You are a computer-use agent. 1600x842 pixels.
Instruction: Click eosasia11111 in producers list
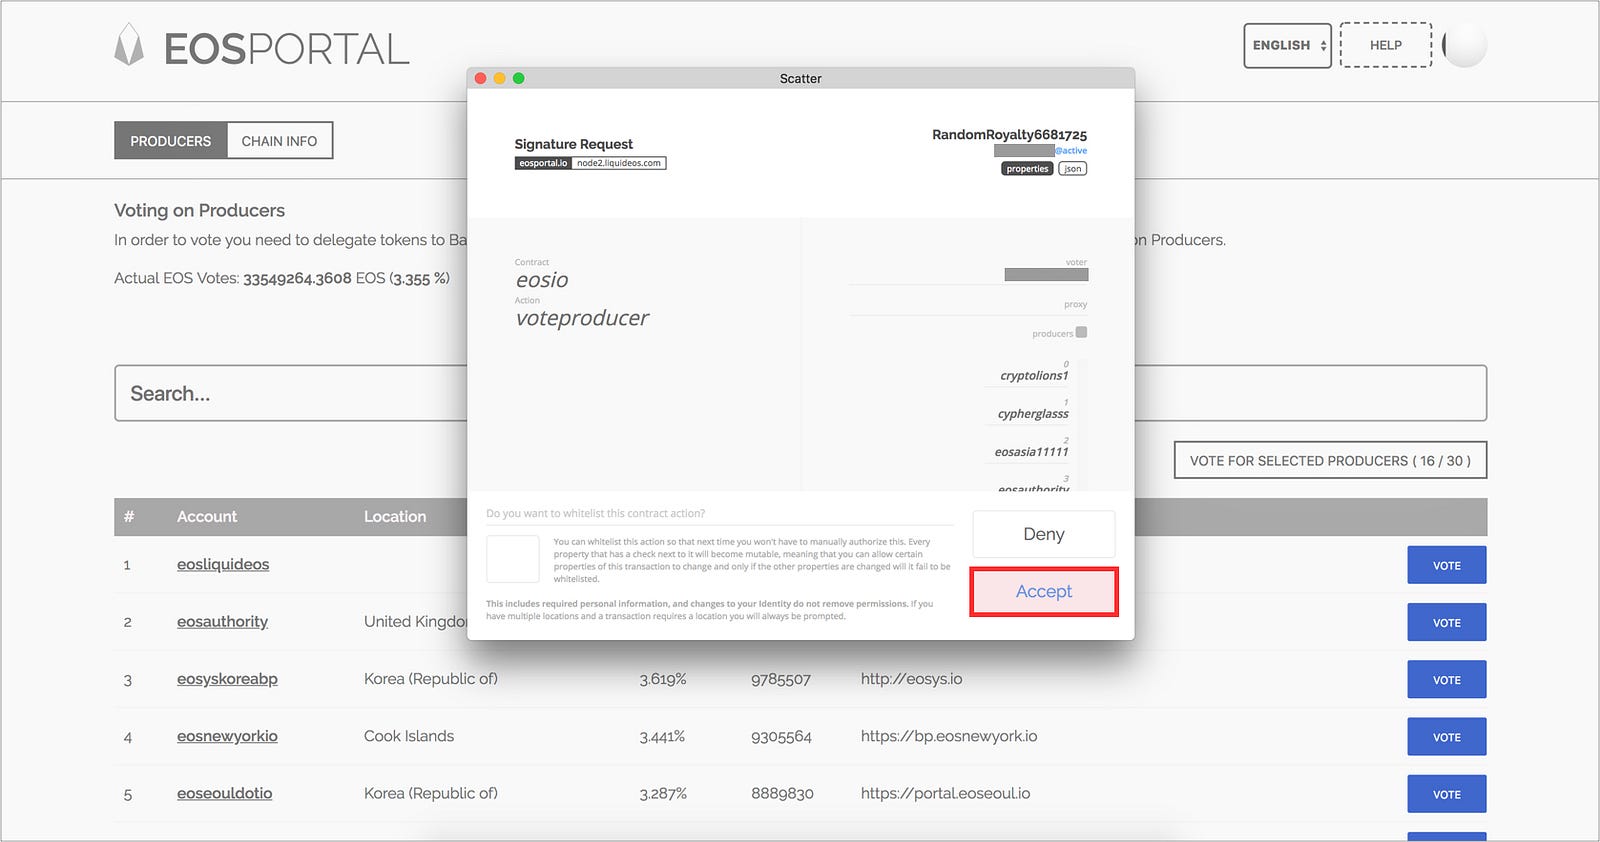1031,452
